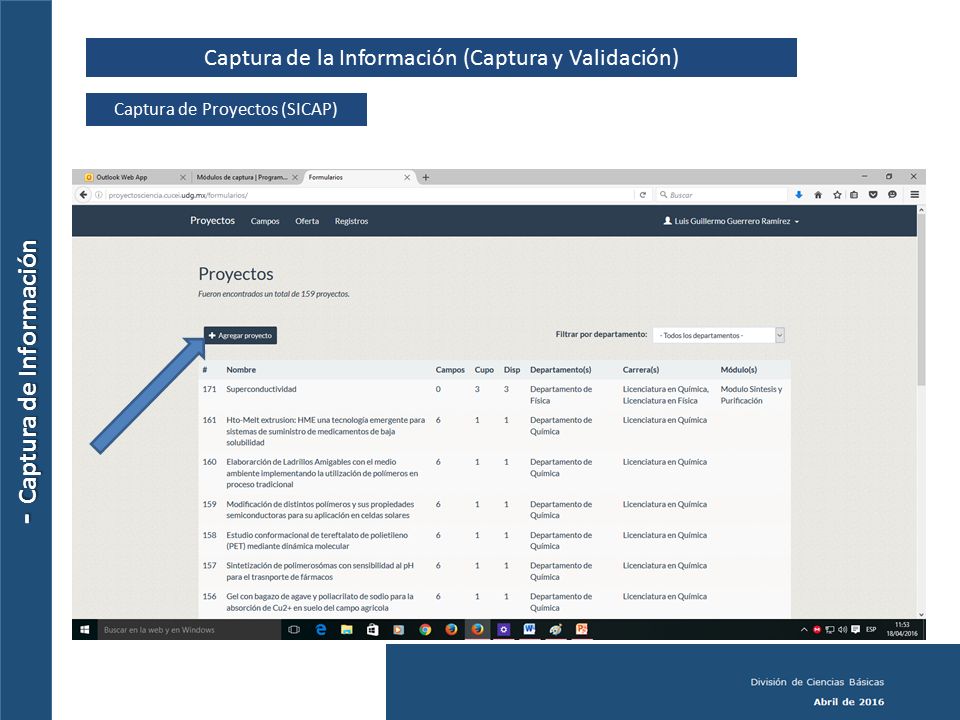This screenshot has height=720, width=960.
Task: Click the Carrera(s) column header
Action: [x=641, y=370]
